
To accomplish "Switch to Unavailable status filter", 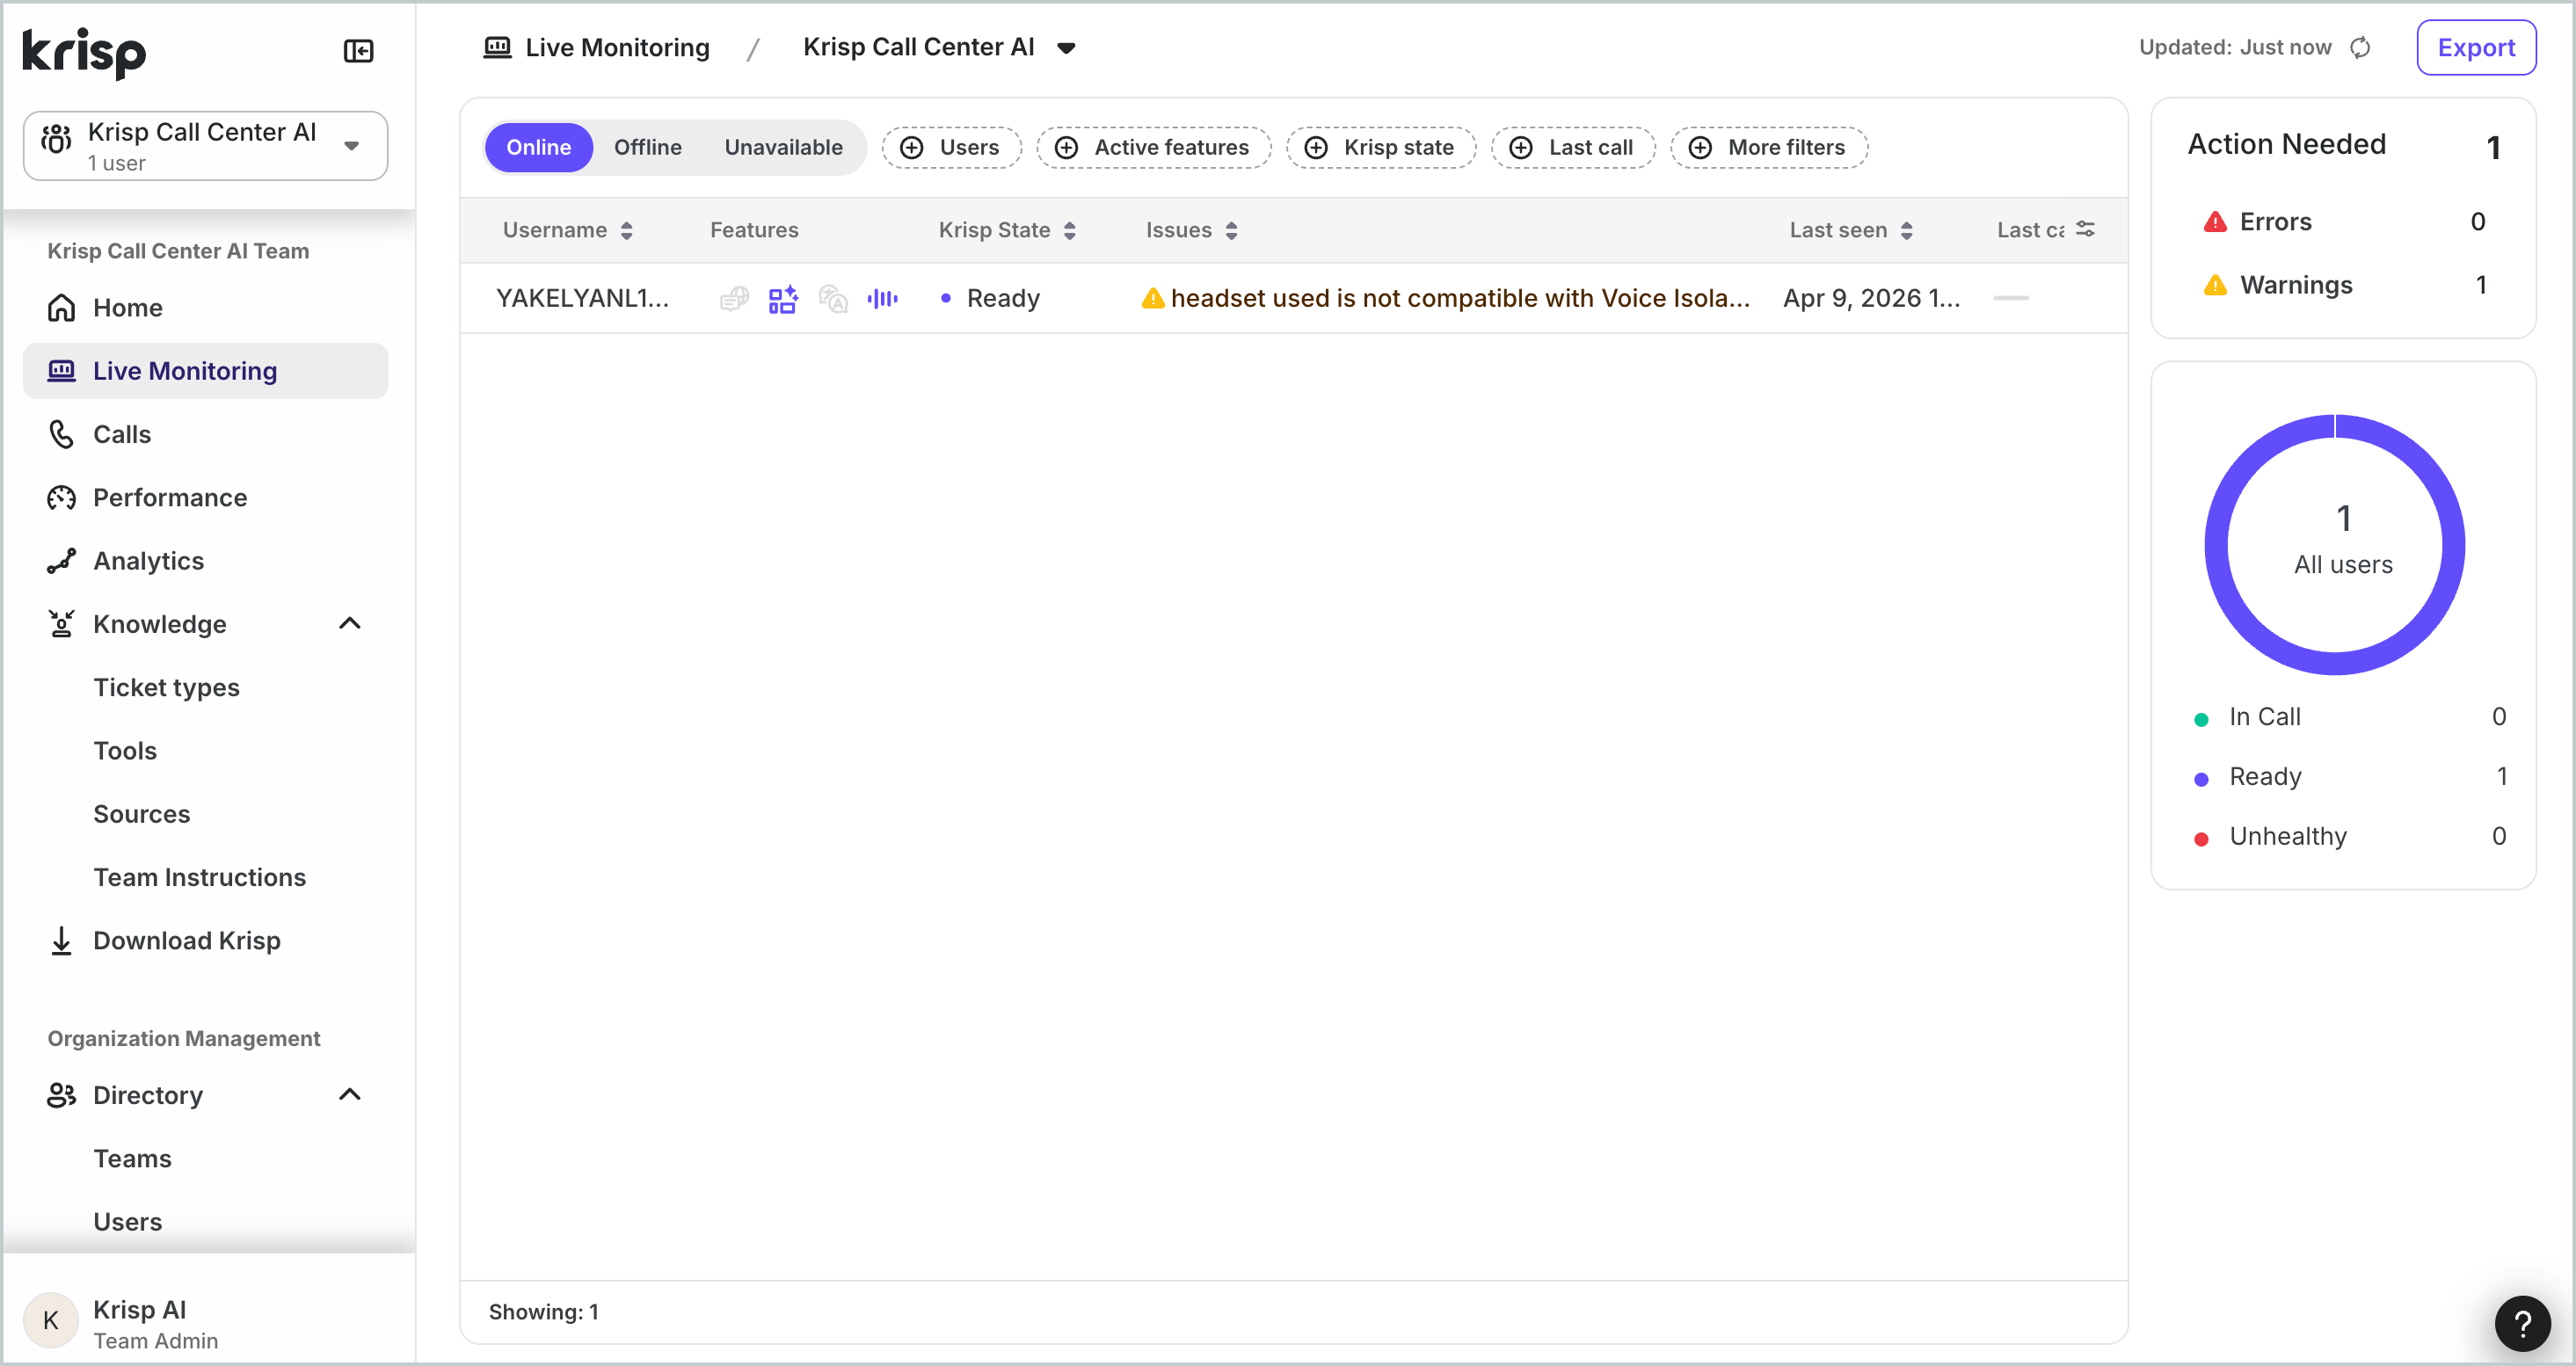I will click(x=783, y=147).
